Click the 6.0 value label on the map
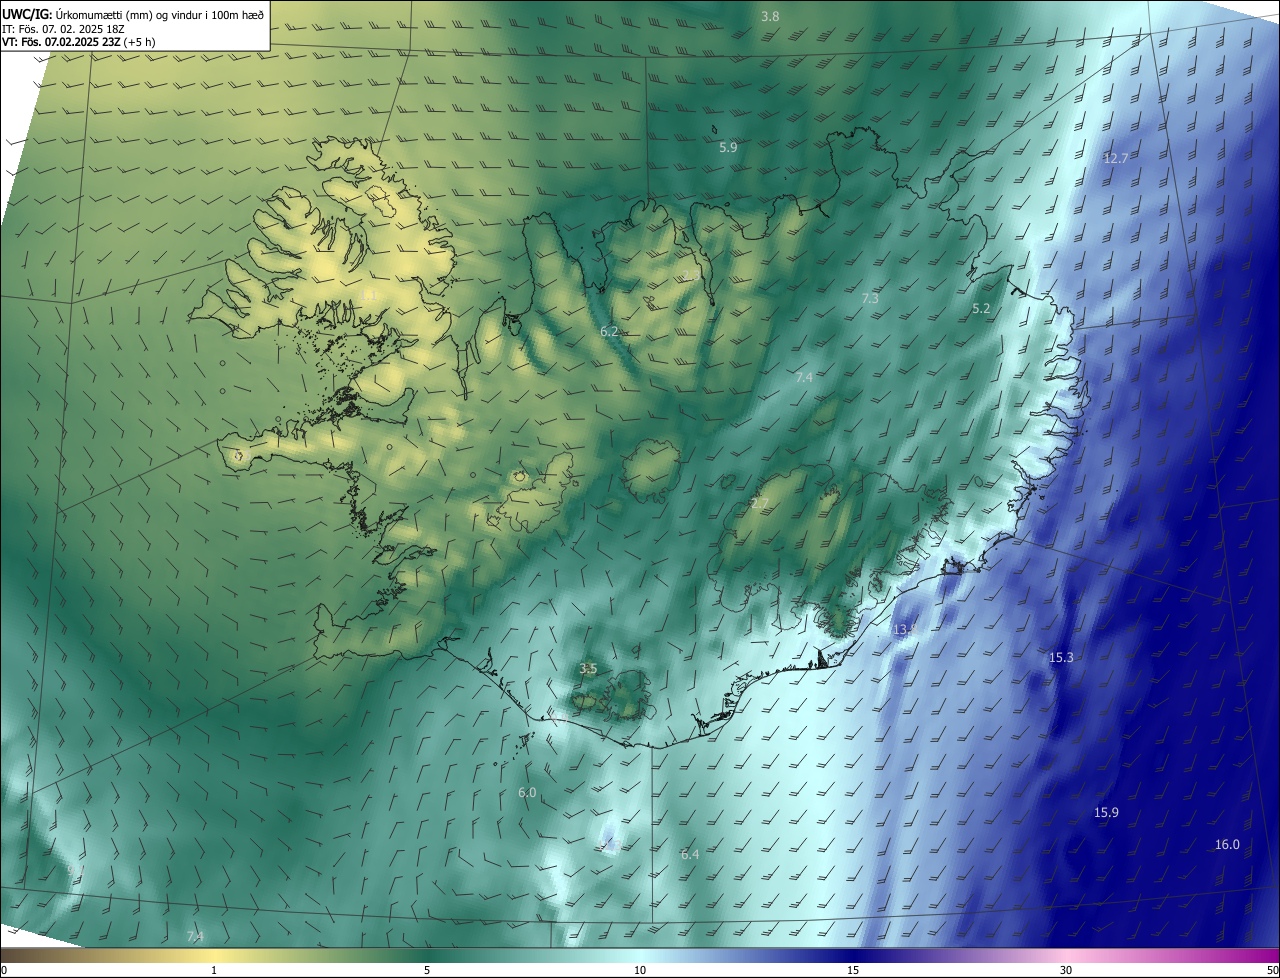Screen dimensions: 1280x978 tap(527, 792)
